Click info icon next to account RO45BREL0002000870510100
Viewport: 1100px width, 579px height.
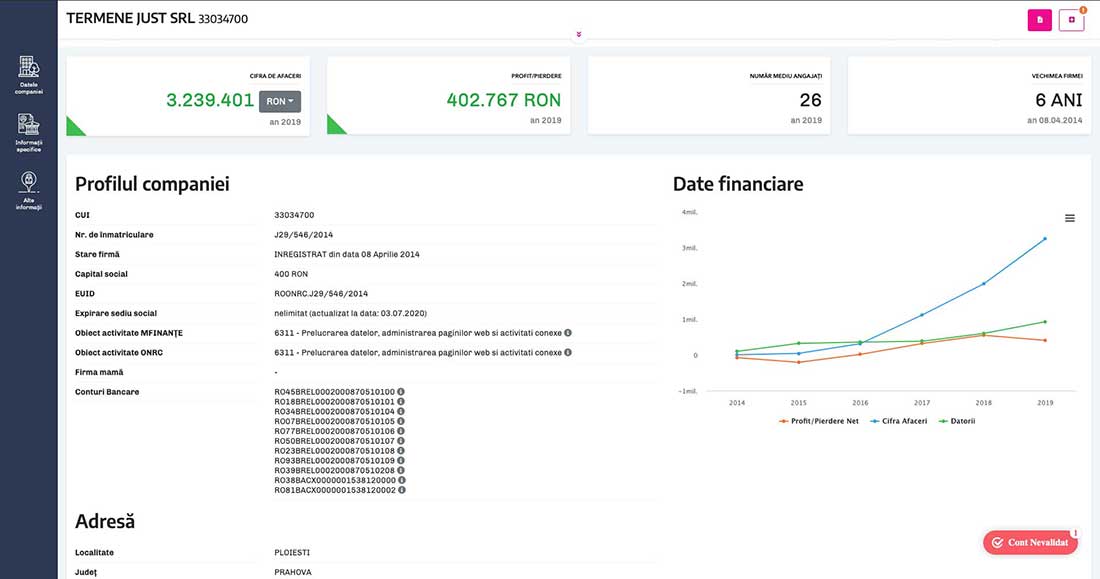(x=401, y=392)
